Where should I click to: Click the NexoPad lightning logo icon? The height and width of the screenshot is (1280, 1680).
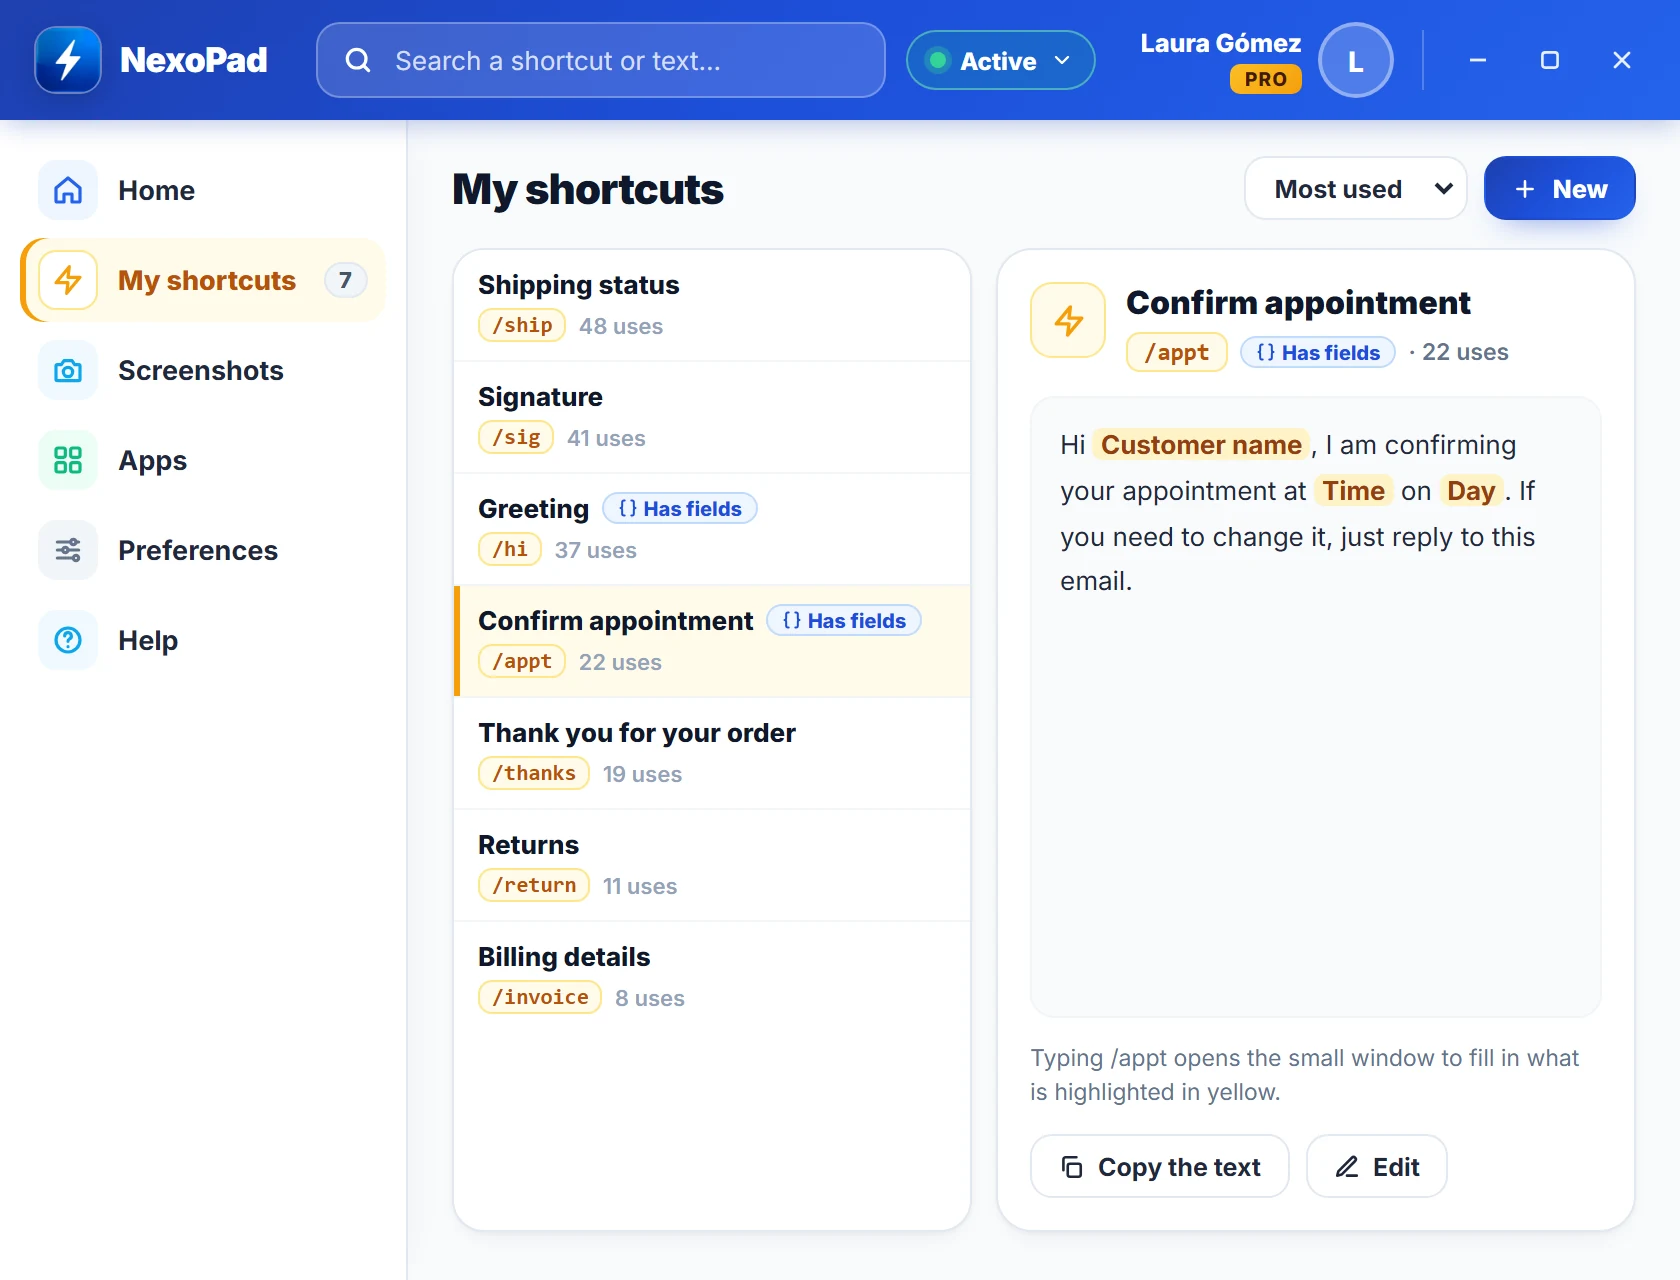pos(68,60)
